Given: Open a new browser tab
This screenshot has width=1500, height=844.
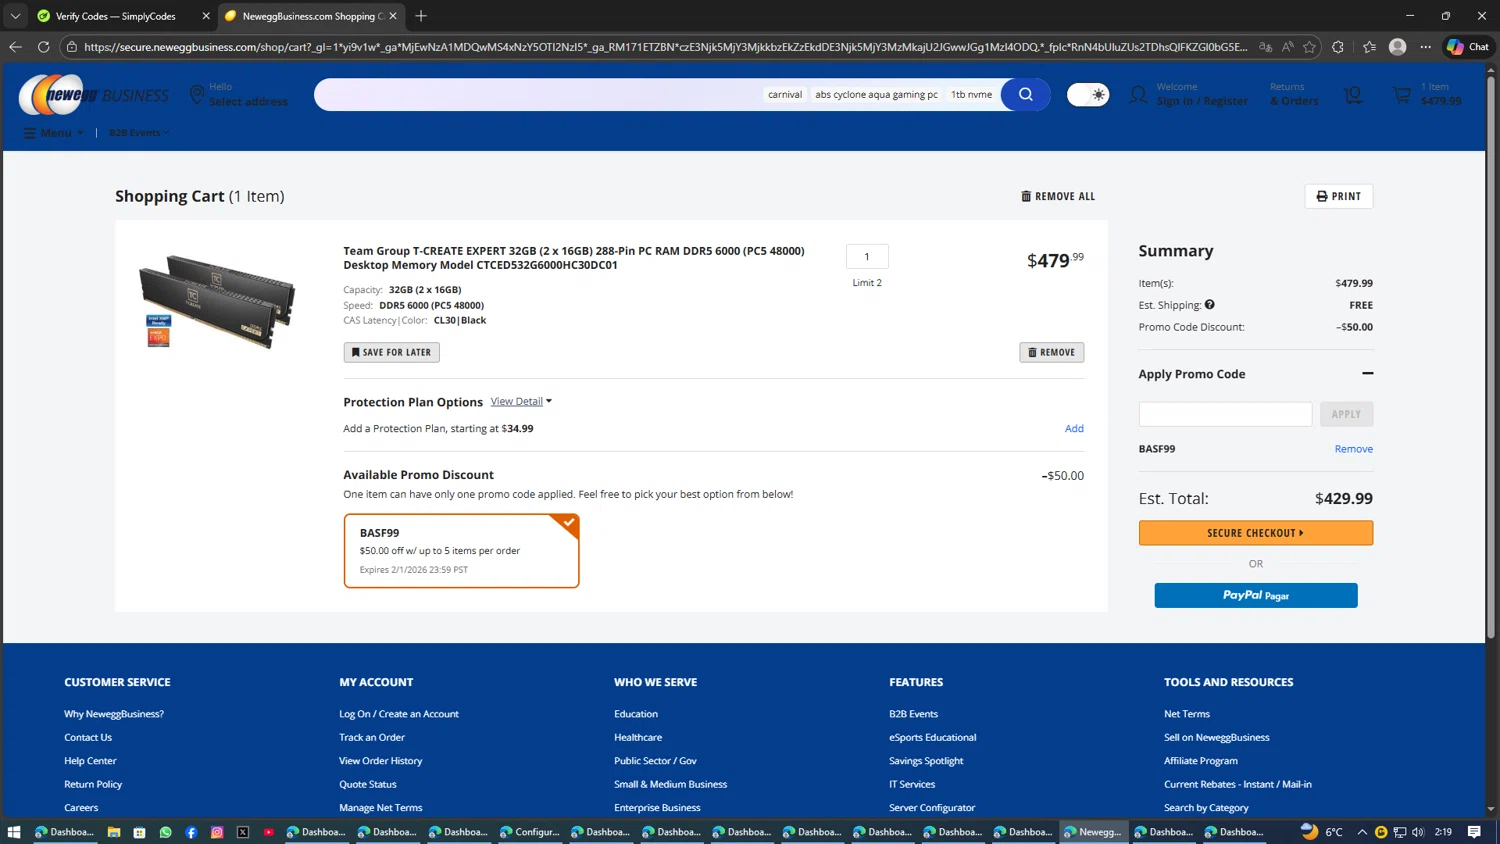Looking at the screenshot, I should [x=421, y=16].
